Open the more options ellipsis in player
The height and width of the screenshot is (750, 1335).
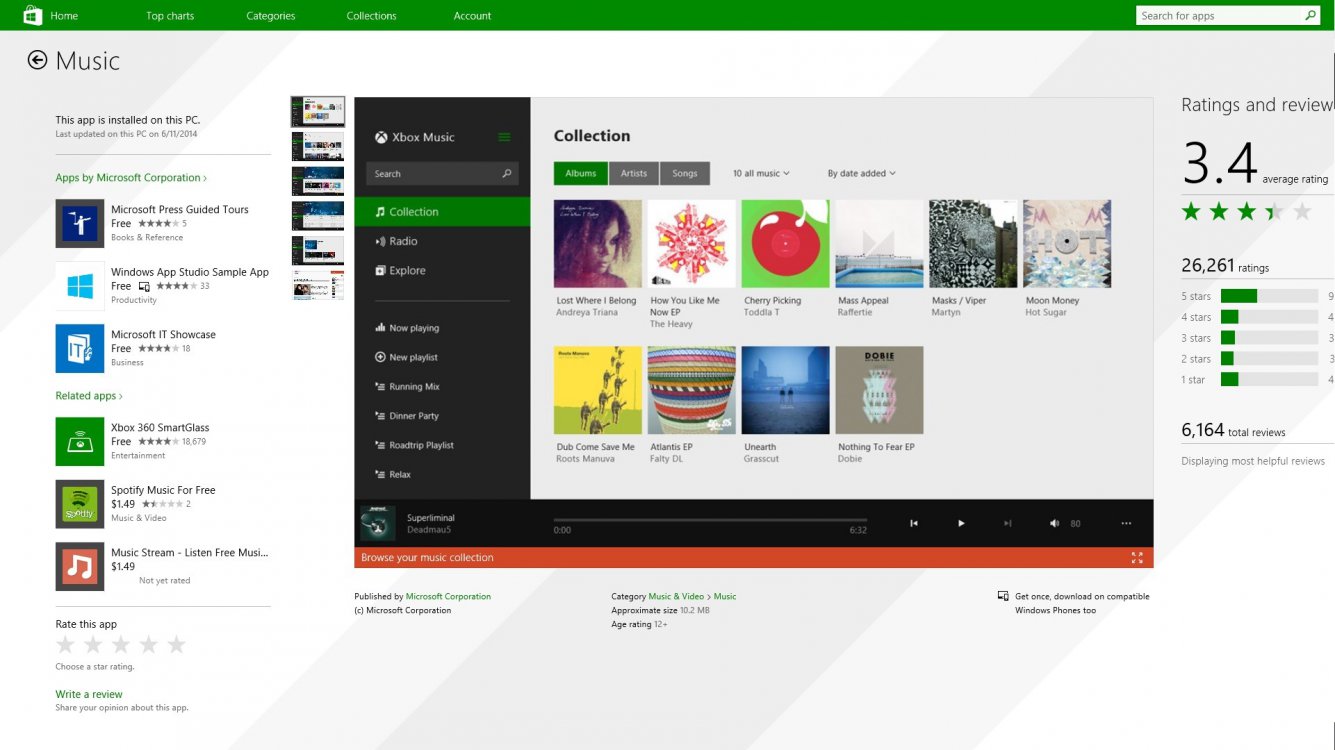pos(1126,523)
